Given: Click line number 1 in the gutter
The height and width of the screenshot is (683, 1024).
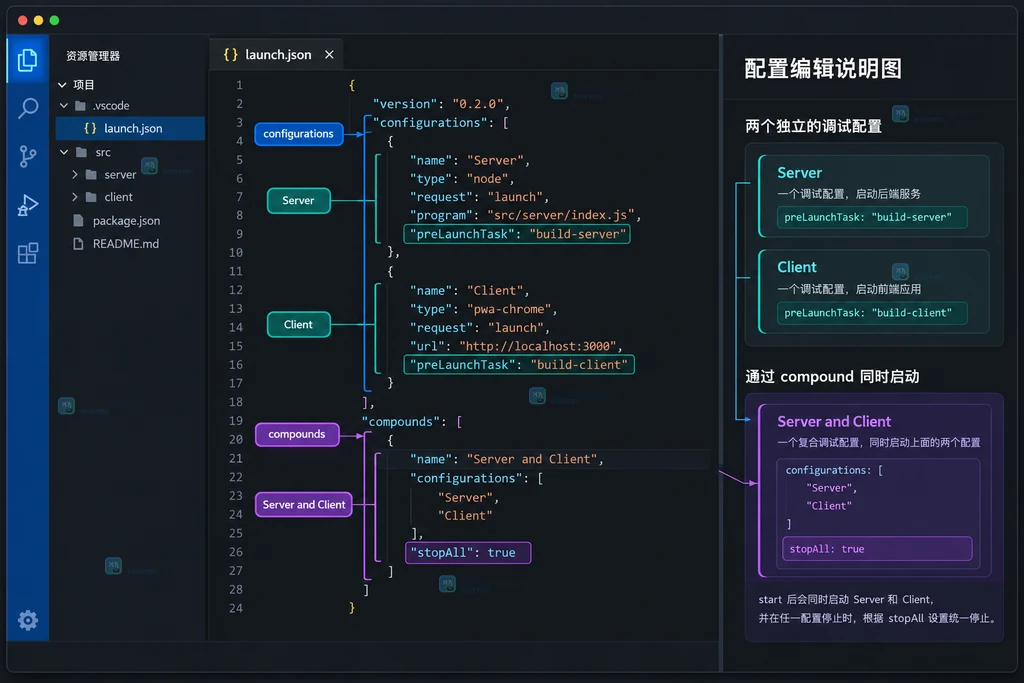Looking at the screenshot, I should 239,85.
